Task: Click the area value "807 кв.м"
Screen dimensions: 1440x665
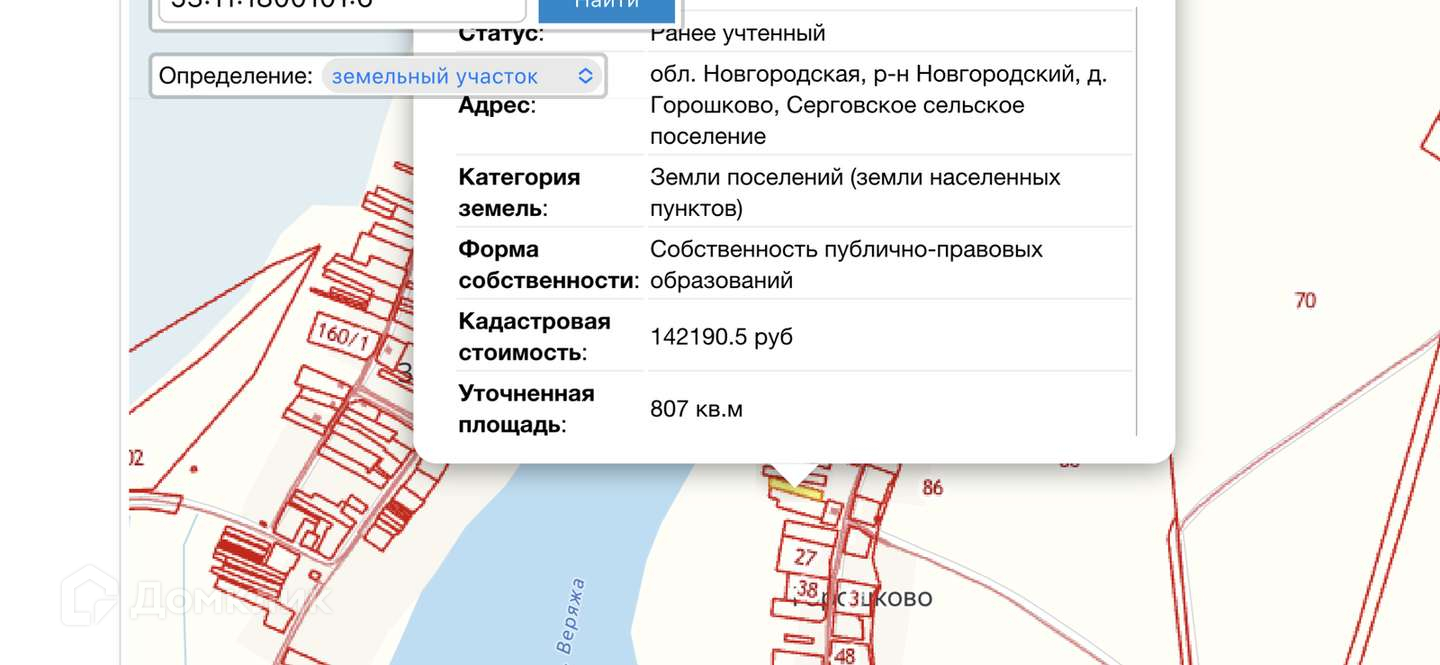Action: click(x=696, y=409)
